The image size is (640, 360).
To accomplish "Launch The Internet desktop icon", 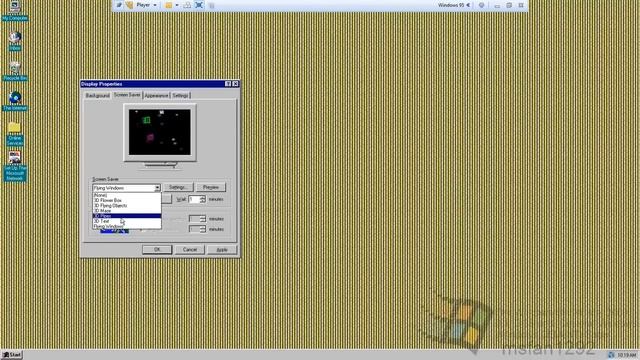I will tap(15, 101).
